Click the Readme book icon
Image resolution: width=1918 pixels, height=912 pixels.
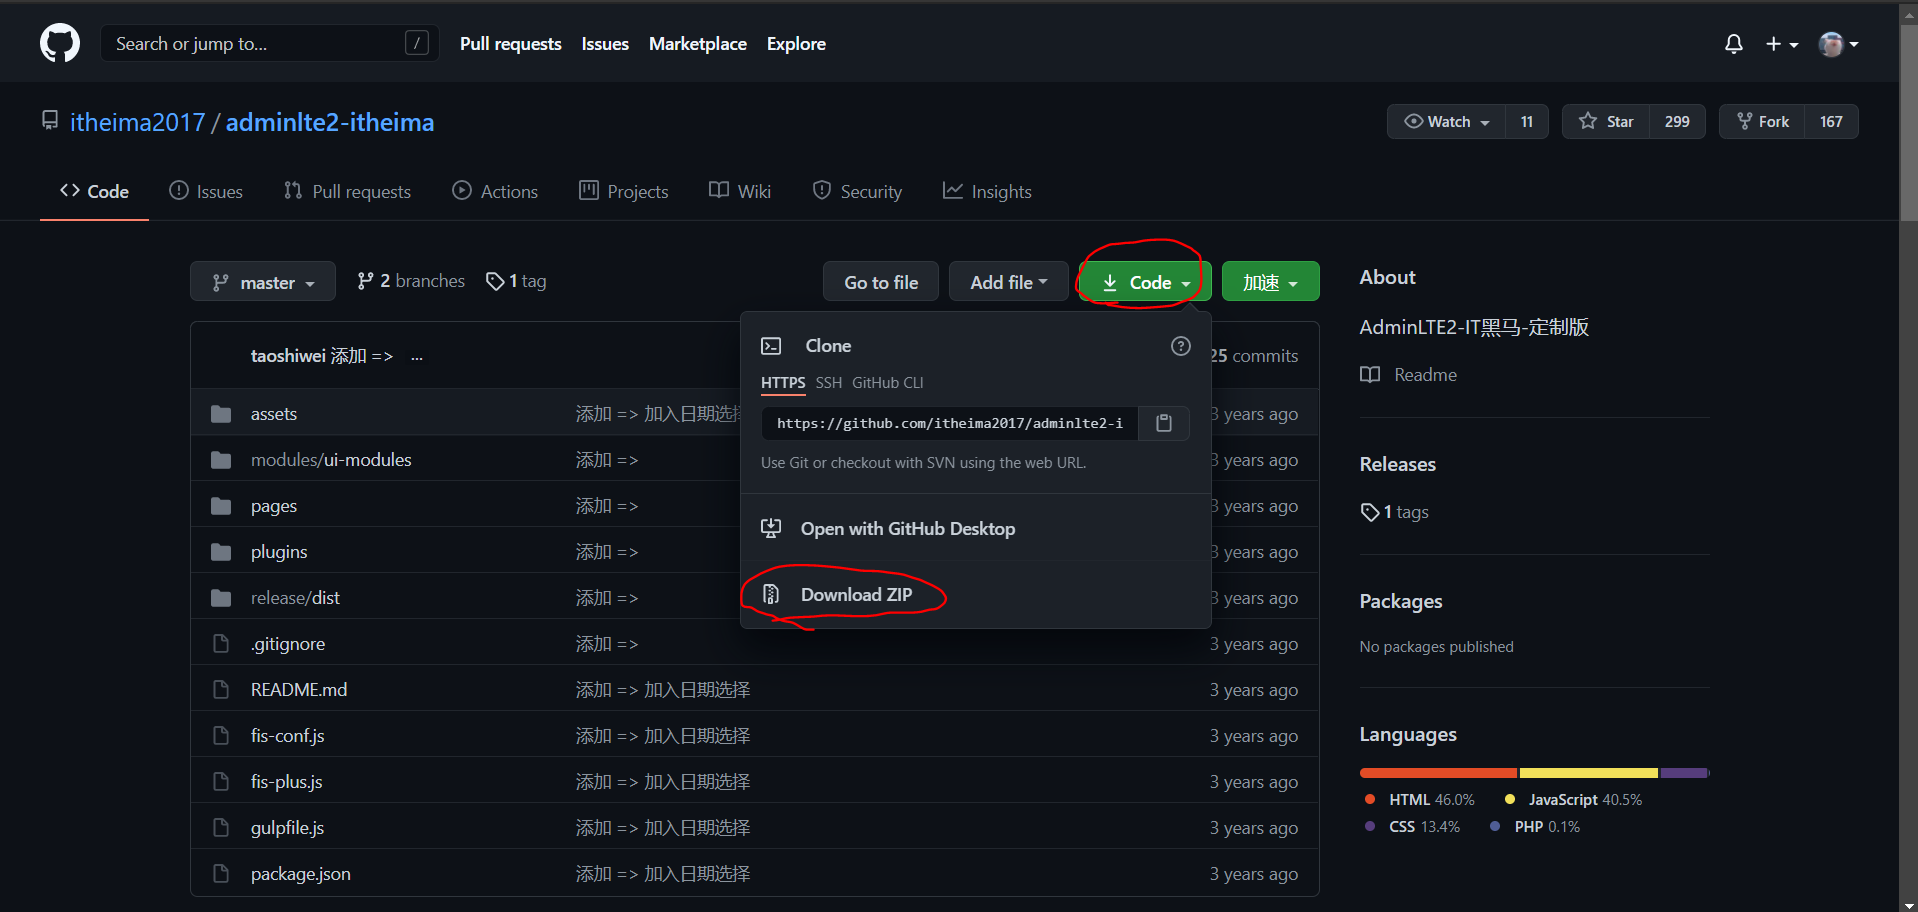click(1370, 375)
